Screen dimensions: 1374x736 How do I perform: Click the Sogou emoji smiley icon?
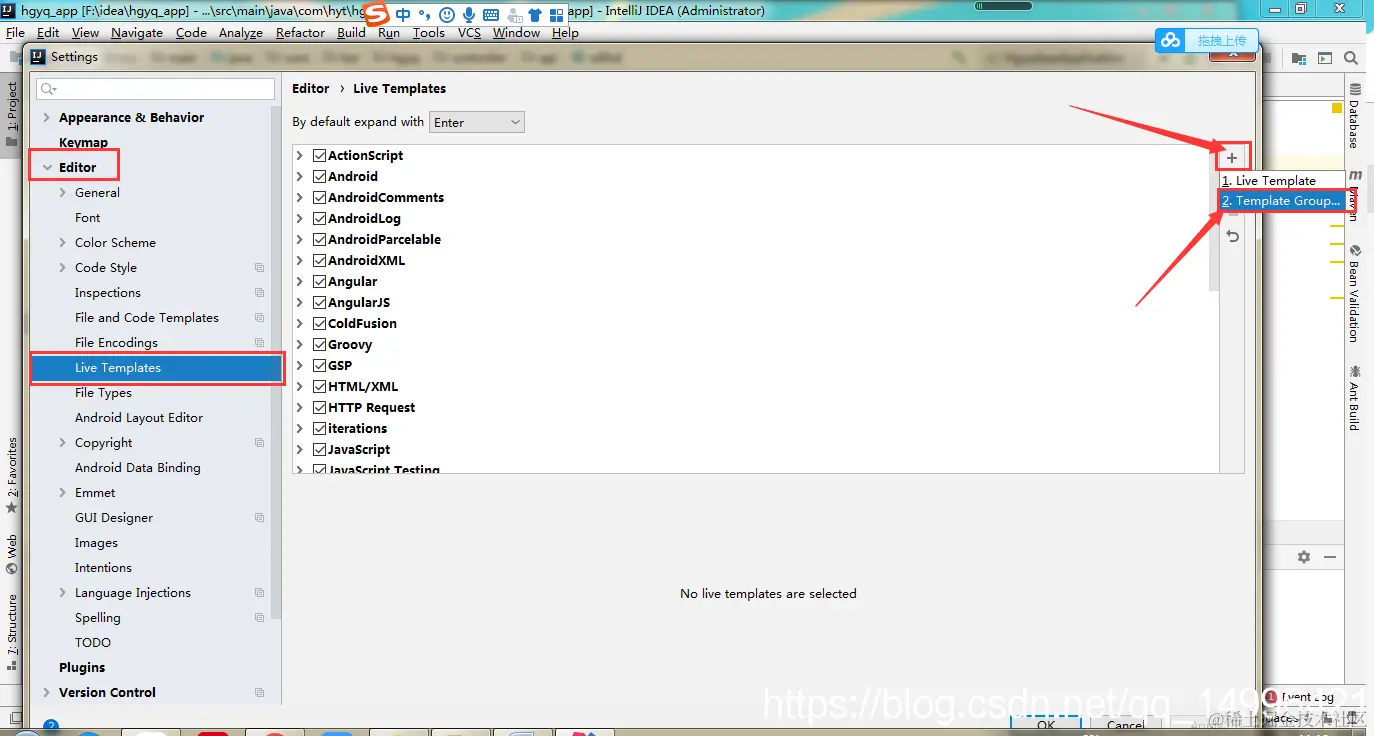[447, 15]
